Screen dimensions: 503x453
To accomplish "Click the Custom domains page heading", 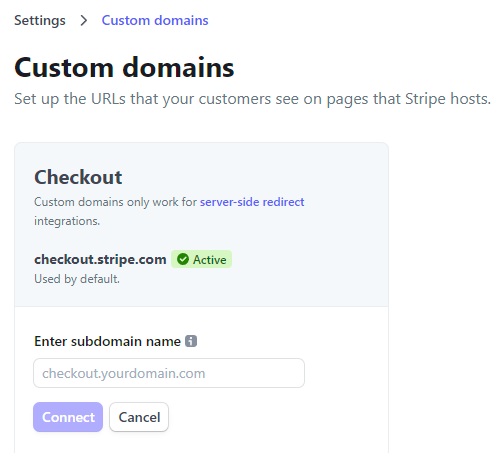I will [124, 68].
